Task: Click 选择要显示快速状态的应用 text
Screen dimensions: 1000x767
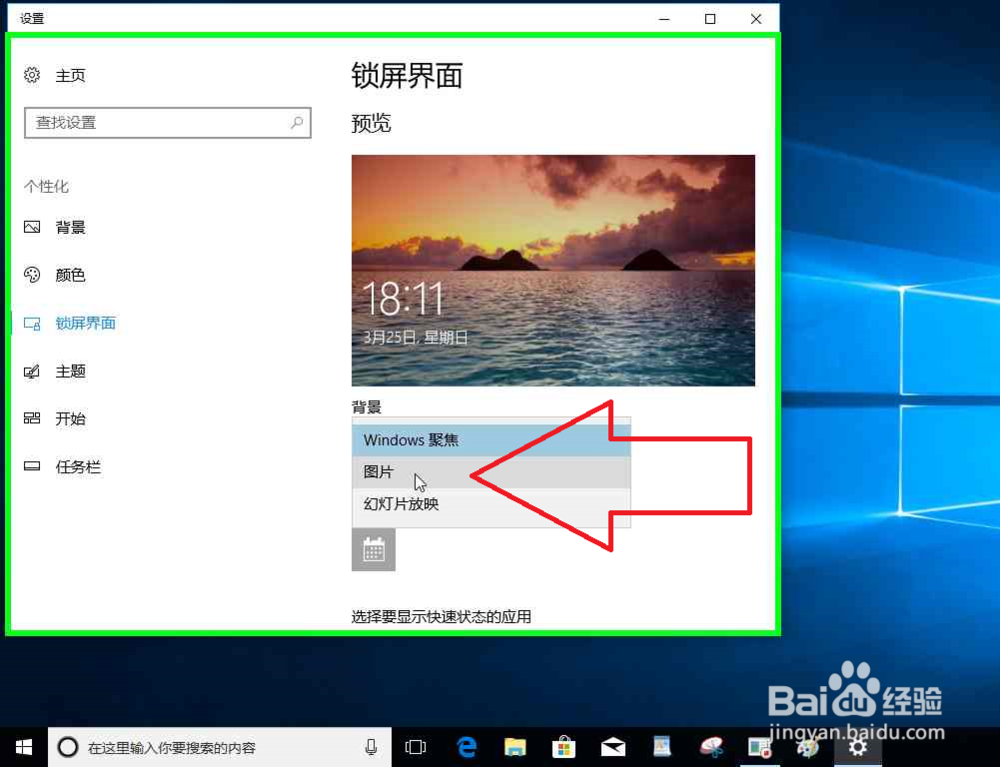Action: pyautogui.click(x=441, y=617)
